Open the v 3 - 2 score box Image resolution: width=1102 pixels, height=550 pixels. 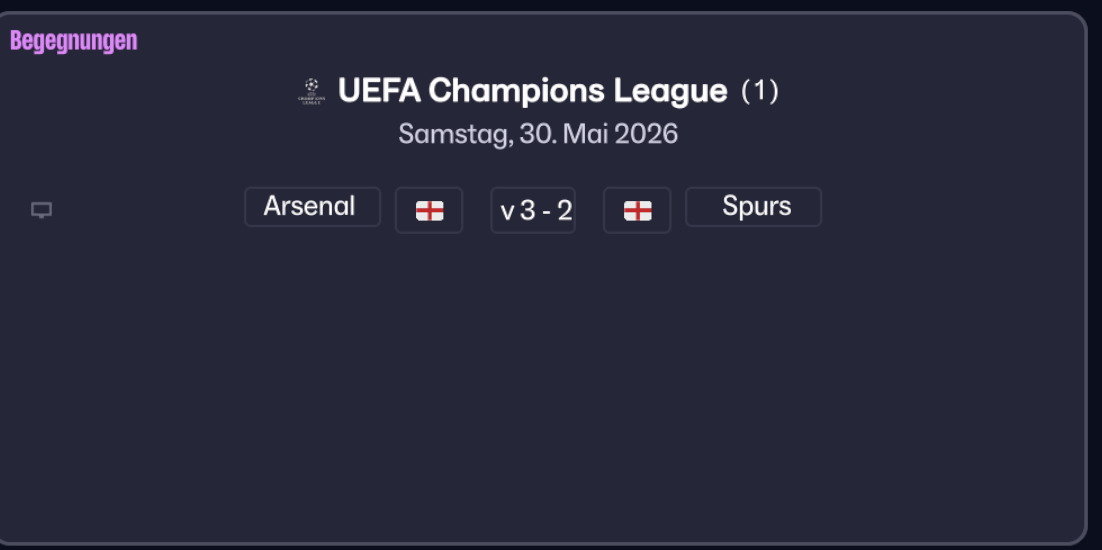(x=533, y=210)
